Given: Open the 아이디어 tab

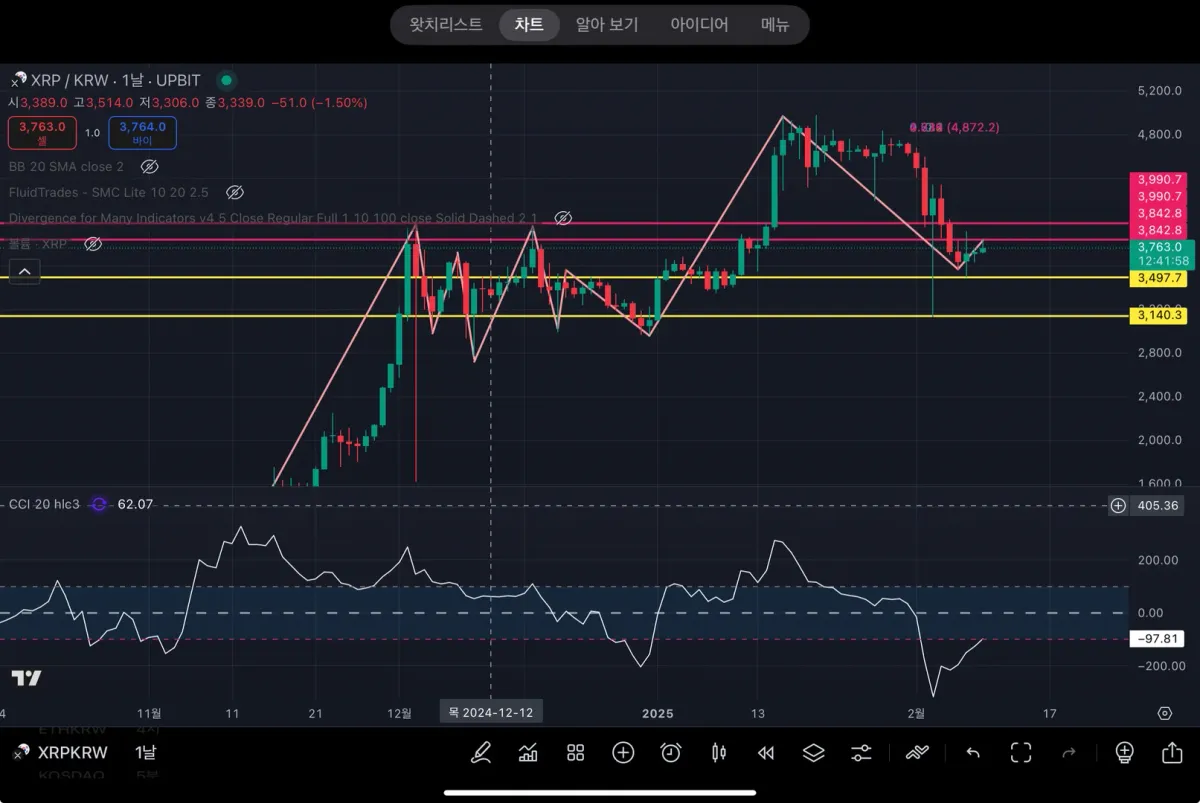Looking at the screenshot, I should click(x=699, y=25).
